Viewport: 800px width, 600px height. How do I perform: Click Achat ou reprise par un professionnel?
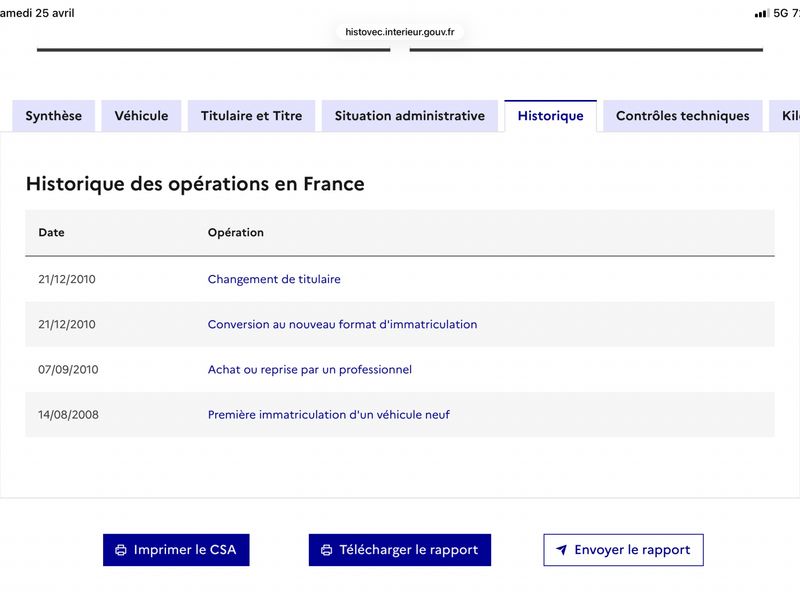(x=310, y=369)
